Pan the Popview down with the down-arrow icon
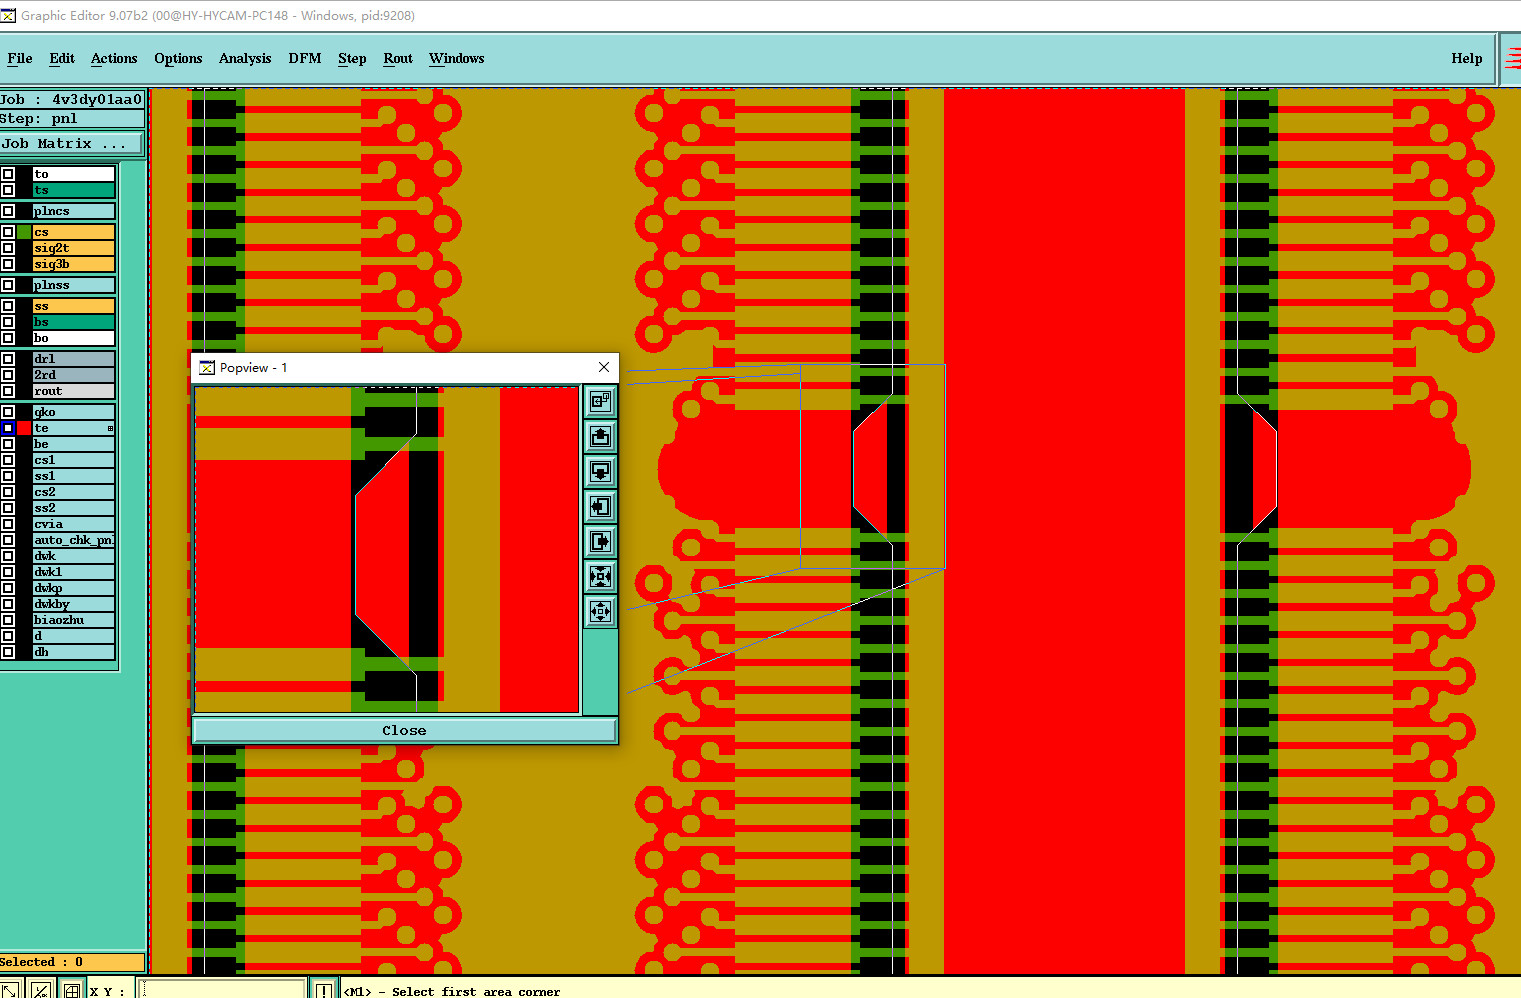1521x998 pixels. [x=600, y=472]
